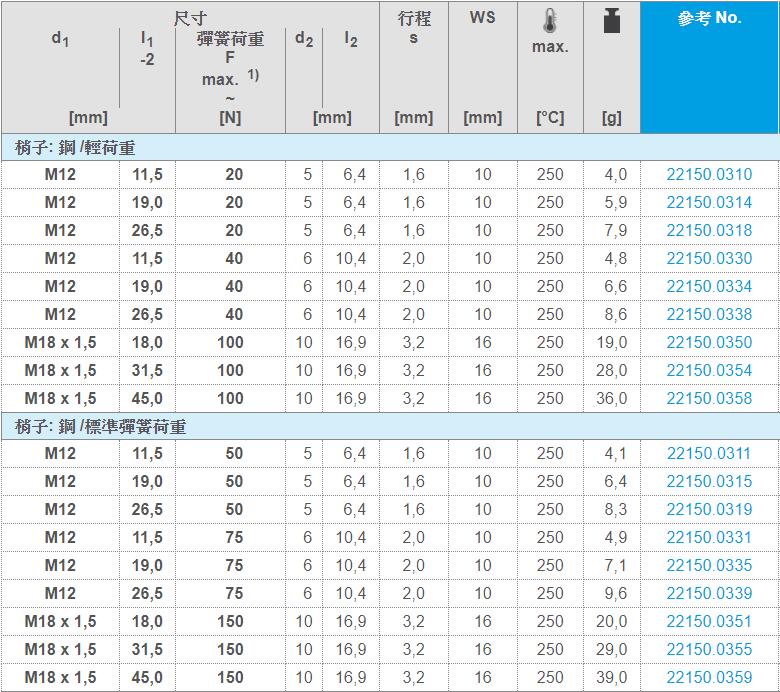The height and width of the screenshot is (692, 780).
Task: Open reference 22150.0319
Action: pos(709,510)
